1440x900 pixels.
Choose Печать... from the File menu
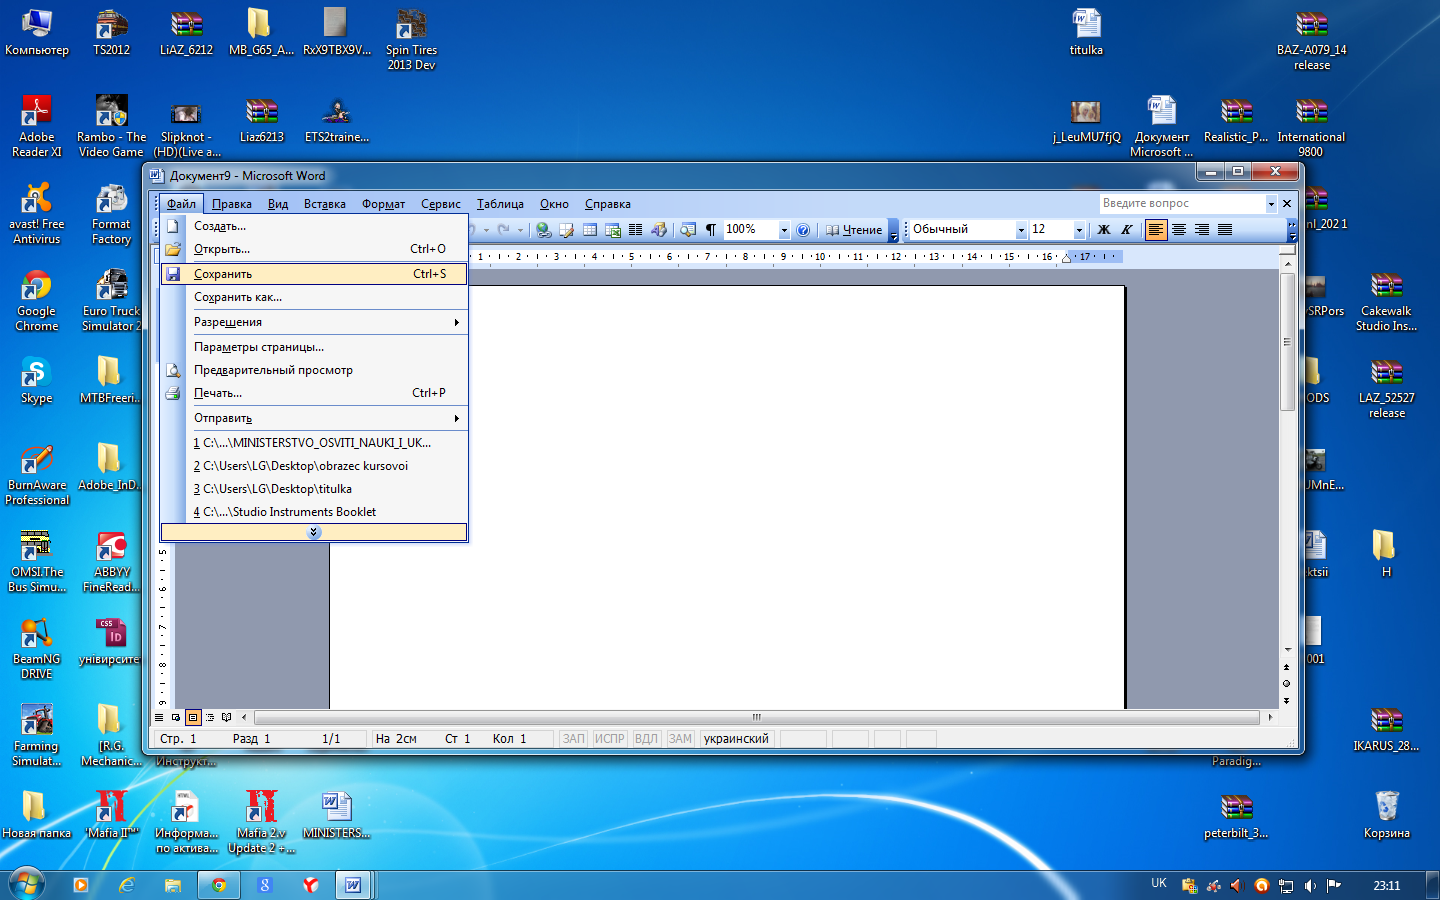pyautogui.click(x=314, y=393)
